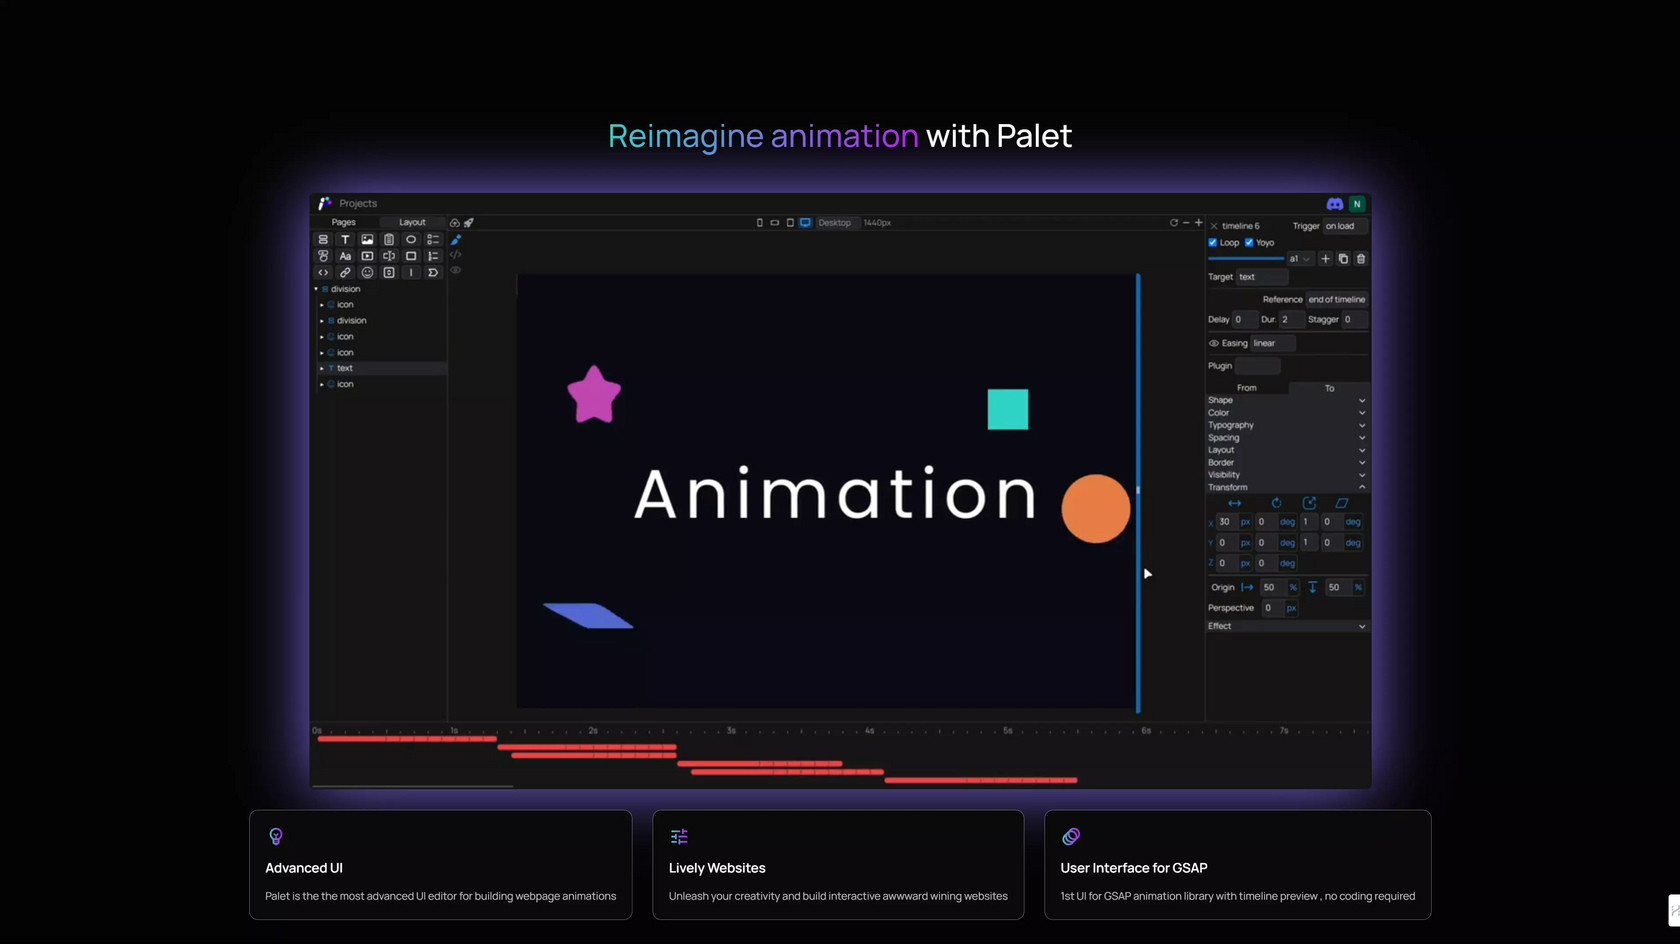The image size is (1680, 944).
Task: Open the Discord community link
Action: click(x=1335, y=204)
